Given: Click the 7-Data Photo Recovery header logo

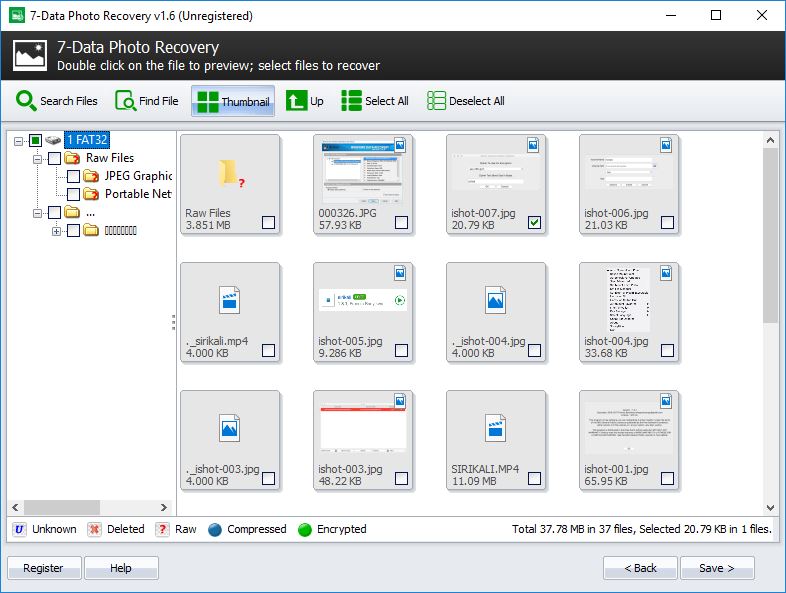Looking at the screenshot, I should click(x=30, y=55).
